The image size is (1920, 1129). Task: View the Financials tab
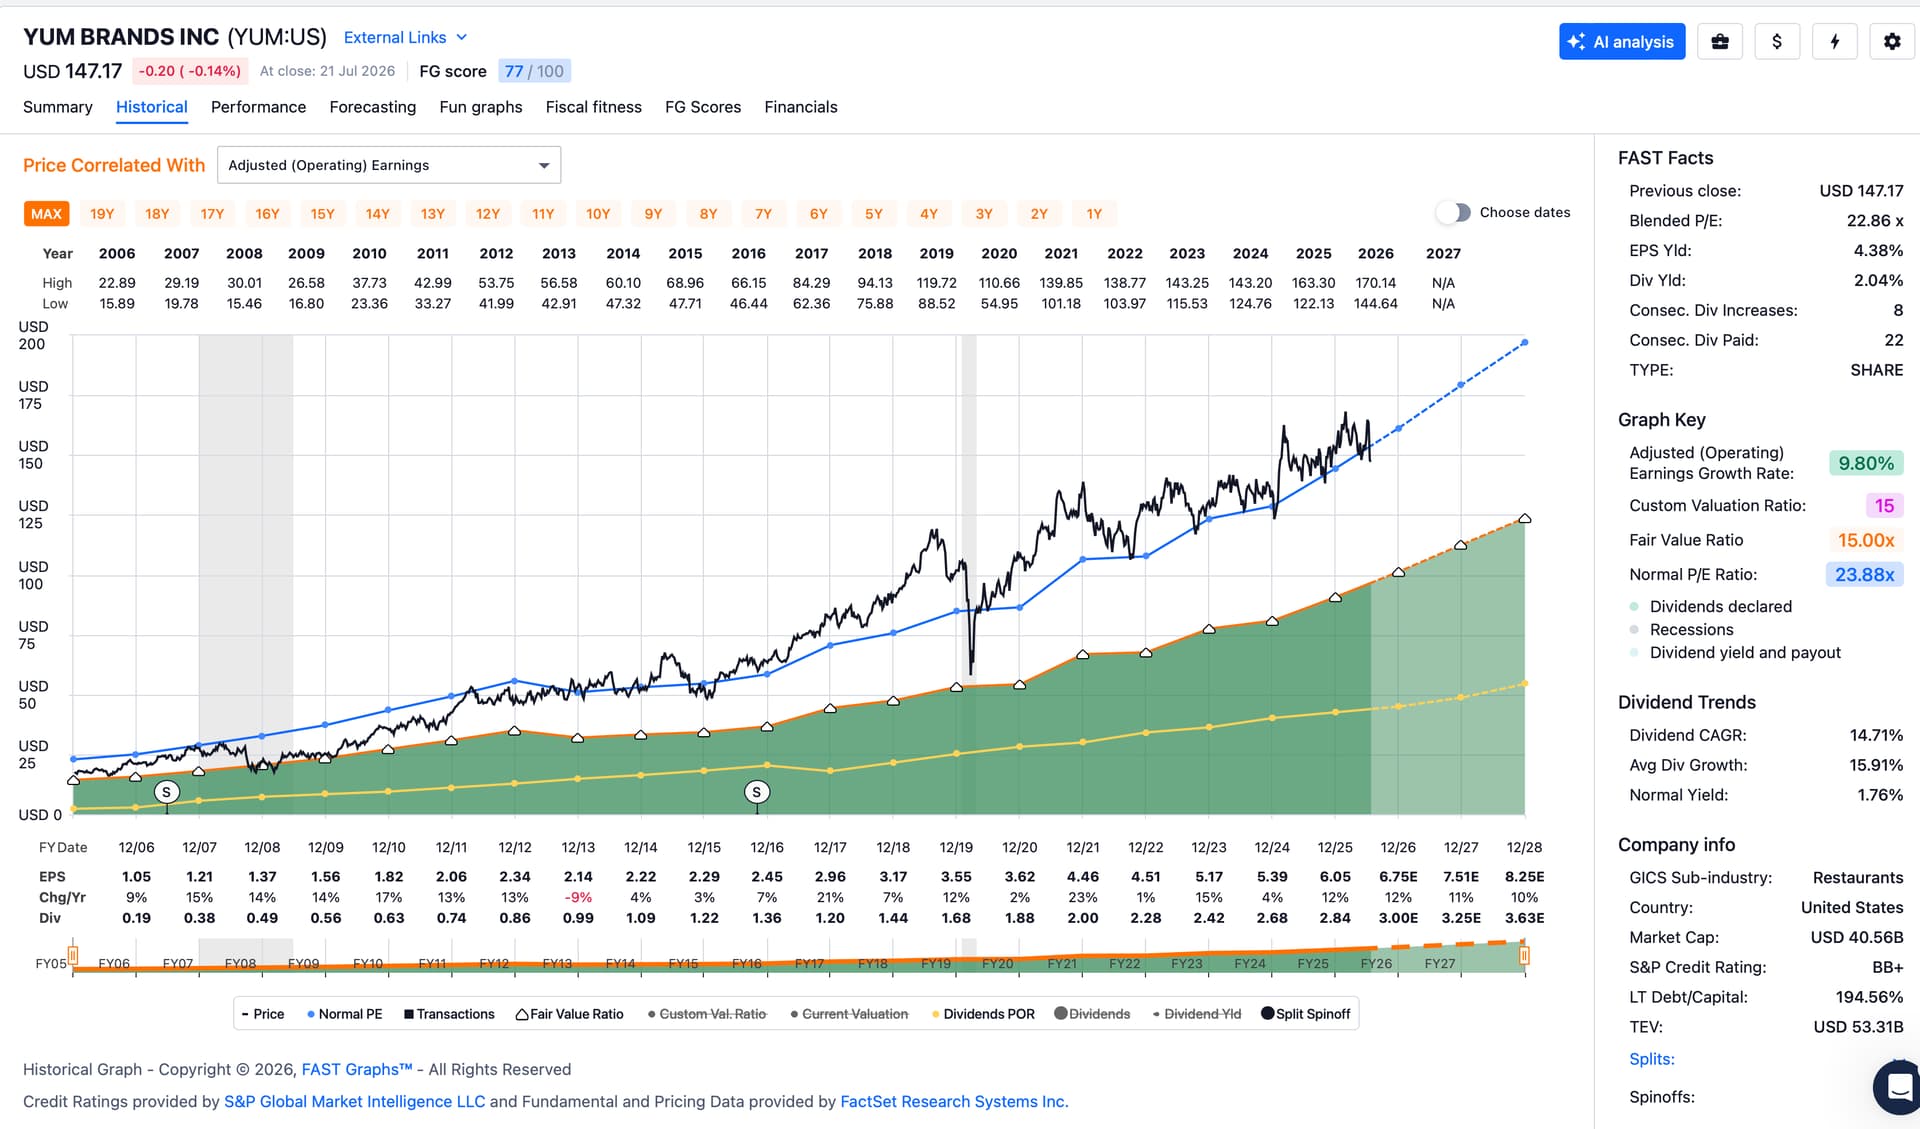tap(801, 107)
